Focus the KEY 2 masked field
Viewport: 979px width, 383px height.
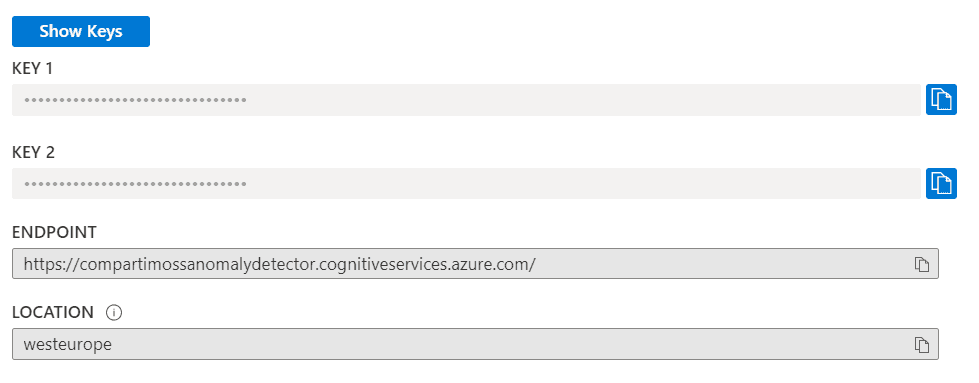point(466,183)
